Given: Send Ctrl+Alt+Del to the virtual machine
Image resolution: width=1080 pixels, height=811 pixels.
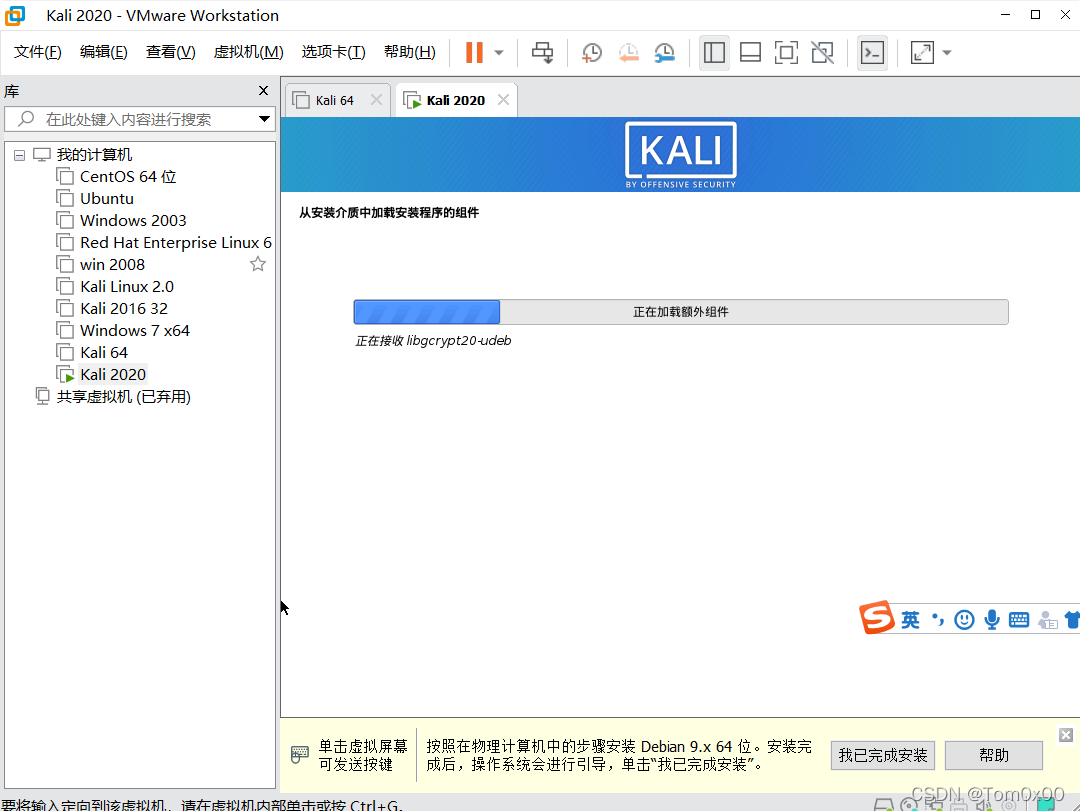Looking at the screenshot, I should (542, 52).
